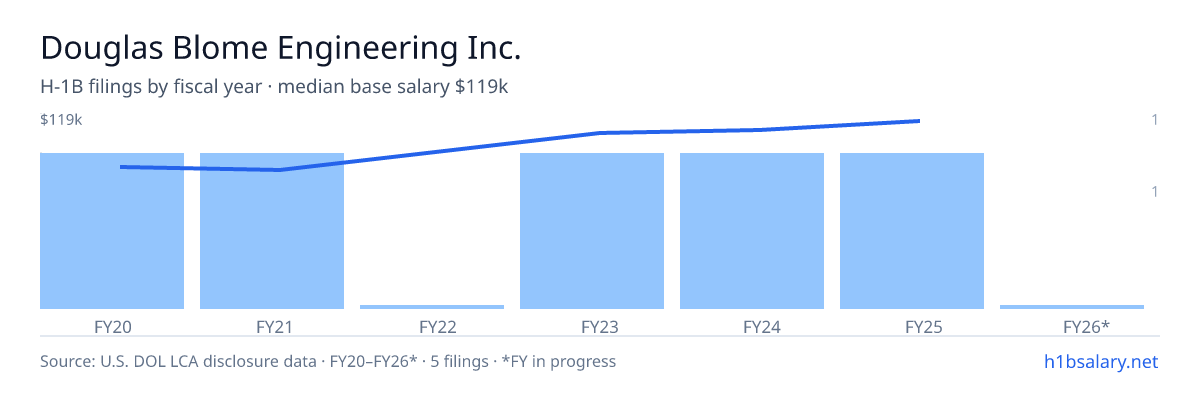Image resolution: width=1200 pixels, height=400 pixels.
Task: Select the small FY22 bar
Action: coord(432,306)
